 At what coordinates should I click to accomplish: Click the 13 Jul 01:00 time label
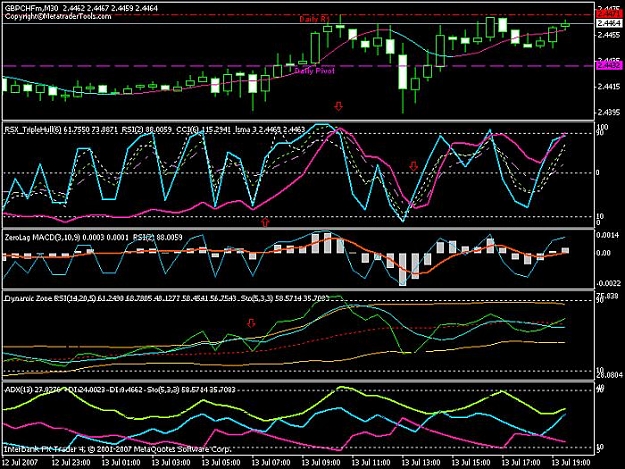[121, 463]
